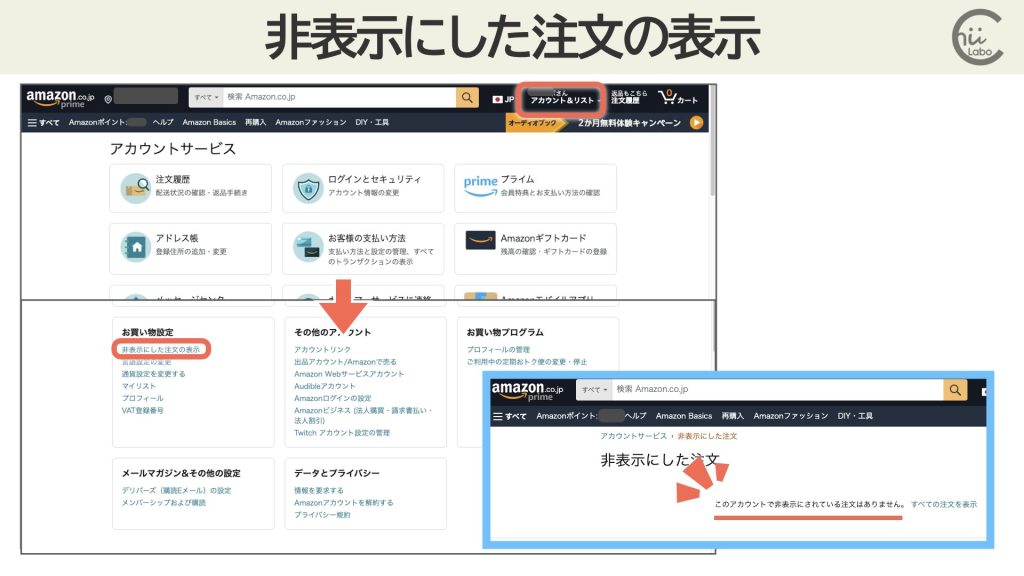Click the Amazonギフトカード icon
This screenshot has height=576, width=1024.
(480, 240)
